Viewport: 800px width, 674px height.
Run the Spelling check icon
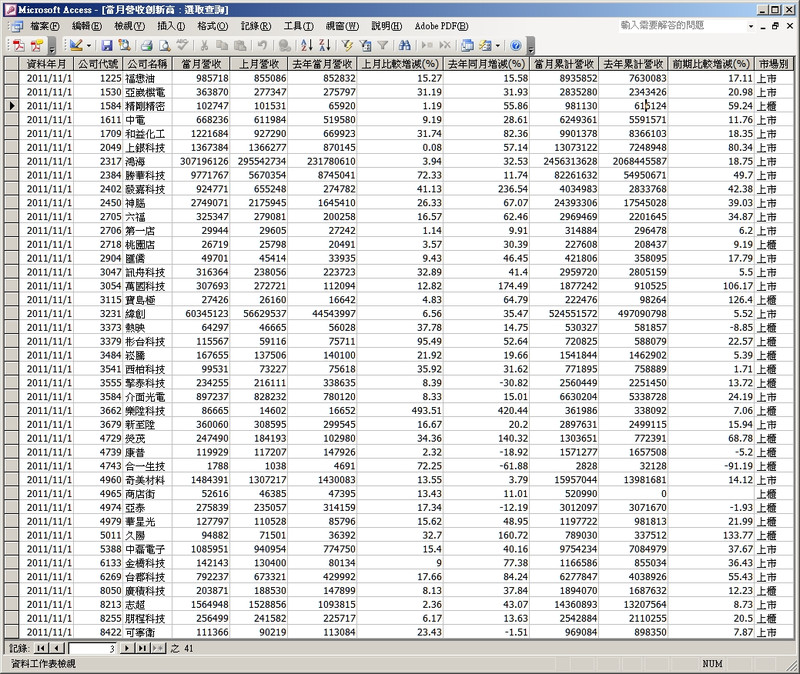(x=182, y=45)
